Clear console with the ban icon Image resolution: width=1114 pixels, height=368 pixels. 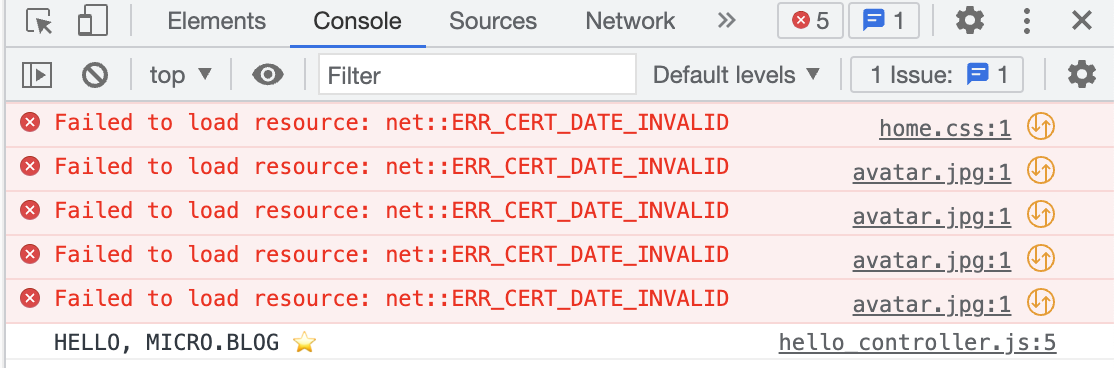[94, 75]
